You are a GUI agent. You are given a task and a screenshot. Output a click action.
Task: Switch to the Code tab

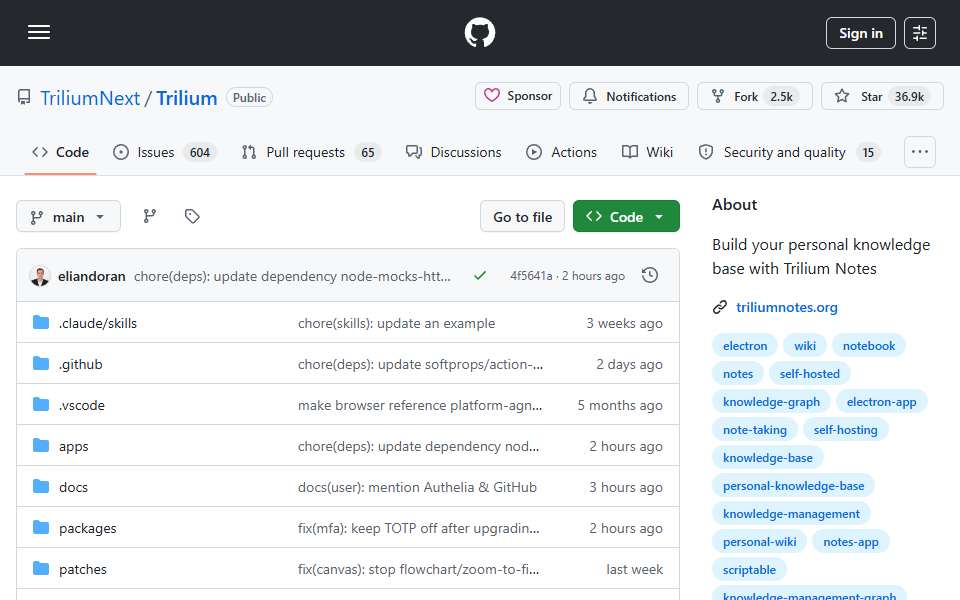tap(61, 152)
